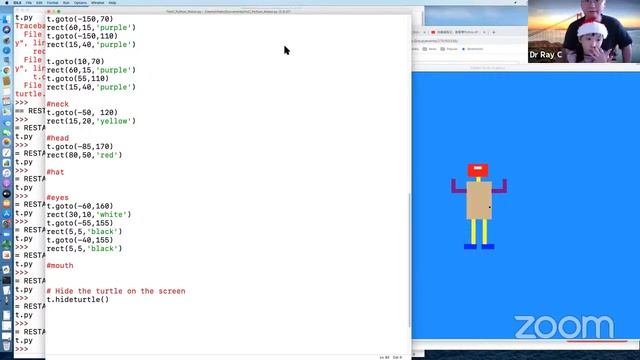The width and height of the screenshot is (640, 360).
Task: Open the purple Podcasts icon in Dock
Action: tap(7, 183)
